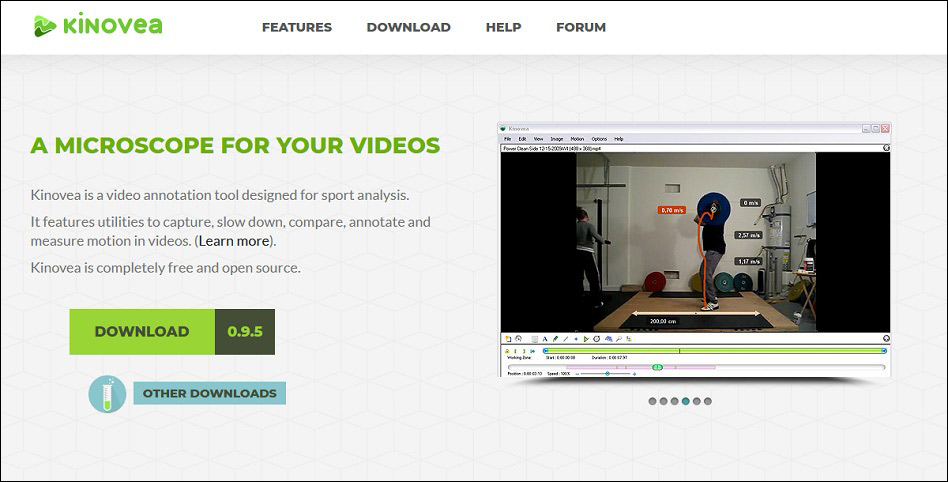Click the orange '0.70 m/s' speed label
This screenshot has height=482, width=948.
pos(671,210)
